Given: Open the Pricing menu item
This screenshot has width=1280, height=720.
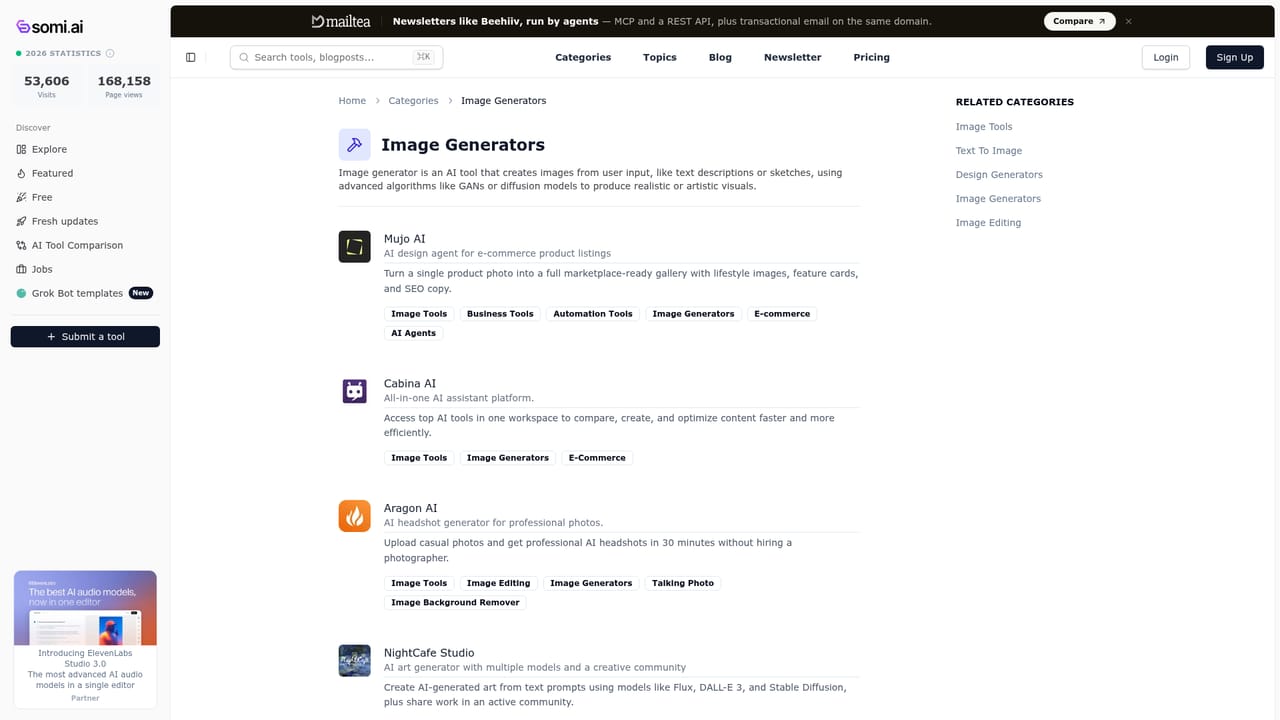Looking at the screenshot, I should tap(871, 57).
